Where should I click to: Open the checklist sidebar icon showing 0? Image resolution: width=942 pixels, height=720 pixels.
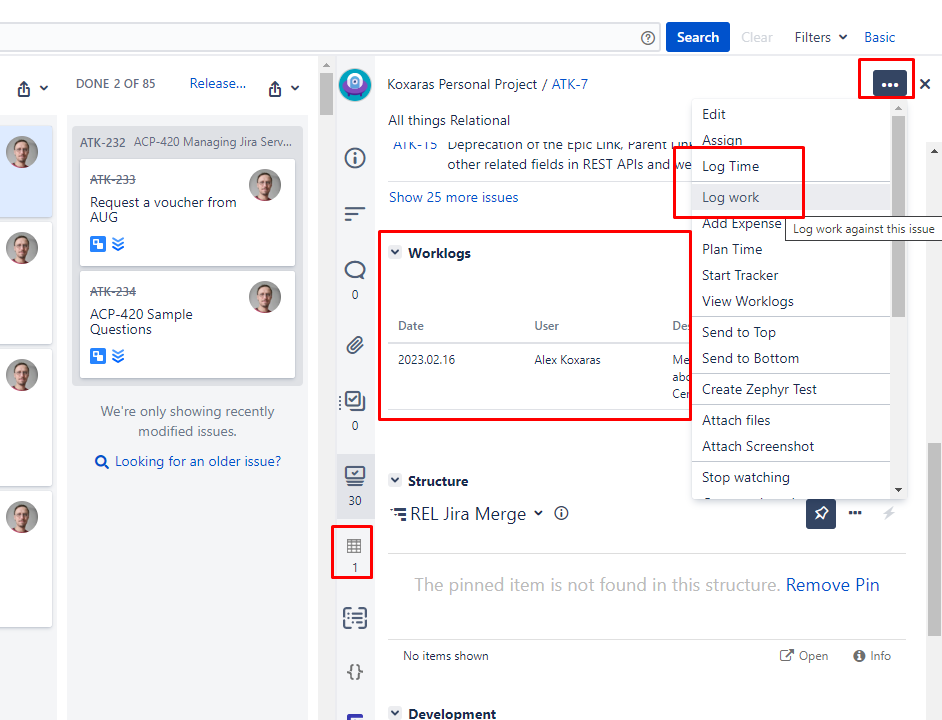point(355,401)
